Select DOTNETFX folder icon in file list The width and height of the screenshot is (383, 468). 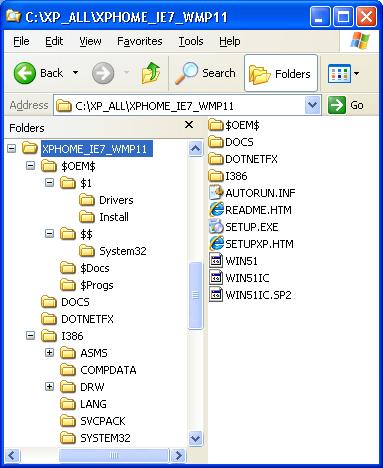point(216,159)
